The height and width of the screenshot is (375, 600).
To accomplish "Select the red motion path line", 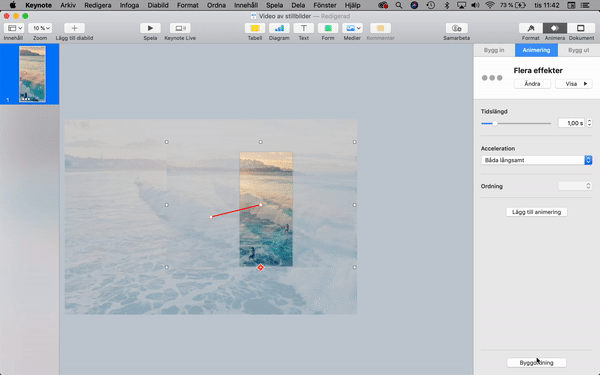I will click(x=236, y=211).
